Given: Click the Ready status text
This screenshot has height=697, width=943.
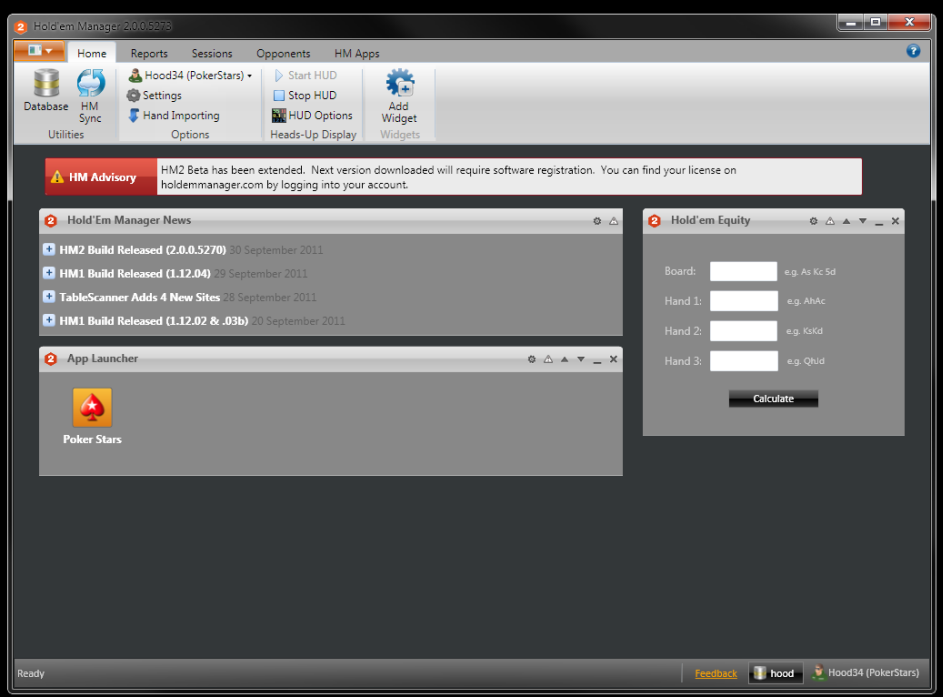Looking at the screenshot, I should (x=31, y=674).
